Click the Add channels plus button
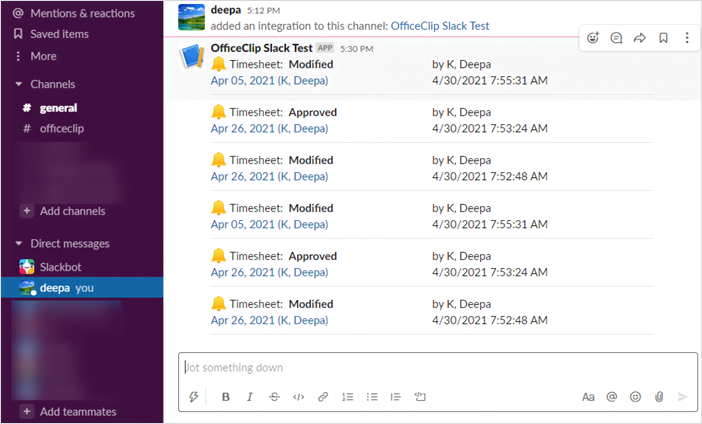702x424 pixels. point(27,211)
